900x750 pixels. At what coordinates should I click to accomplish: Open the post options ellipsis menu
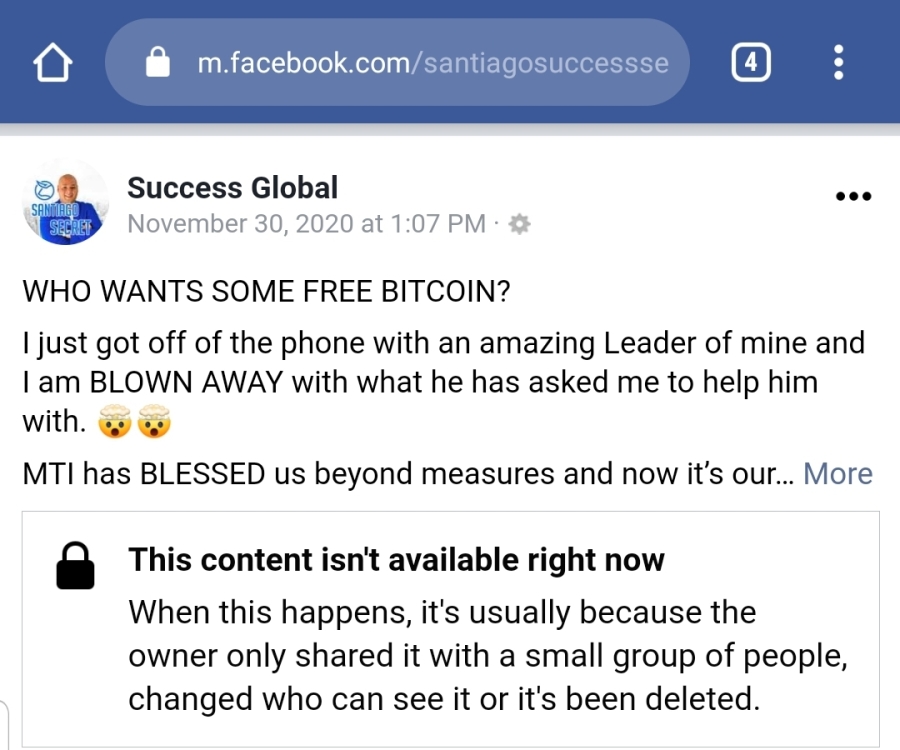tap(852, 196)
